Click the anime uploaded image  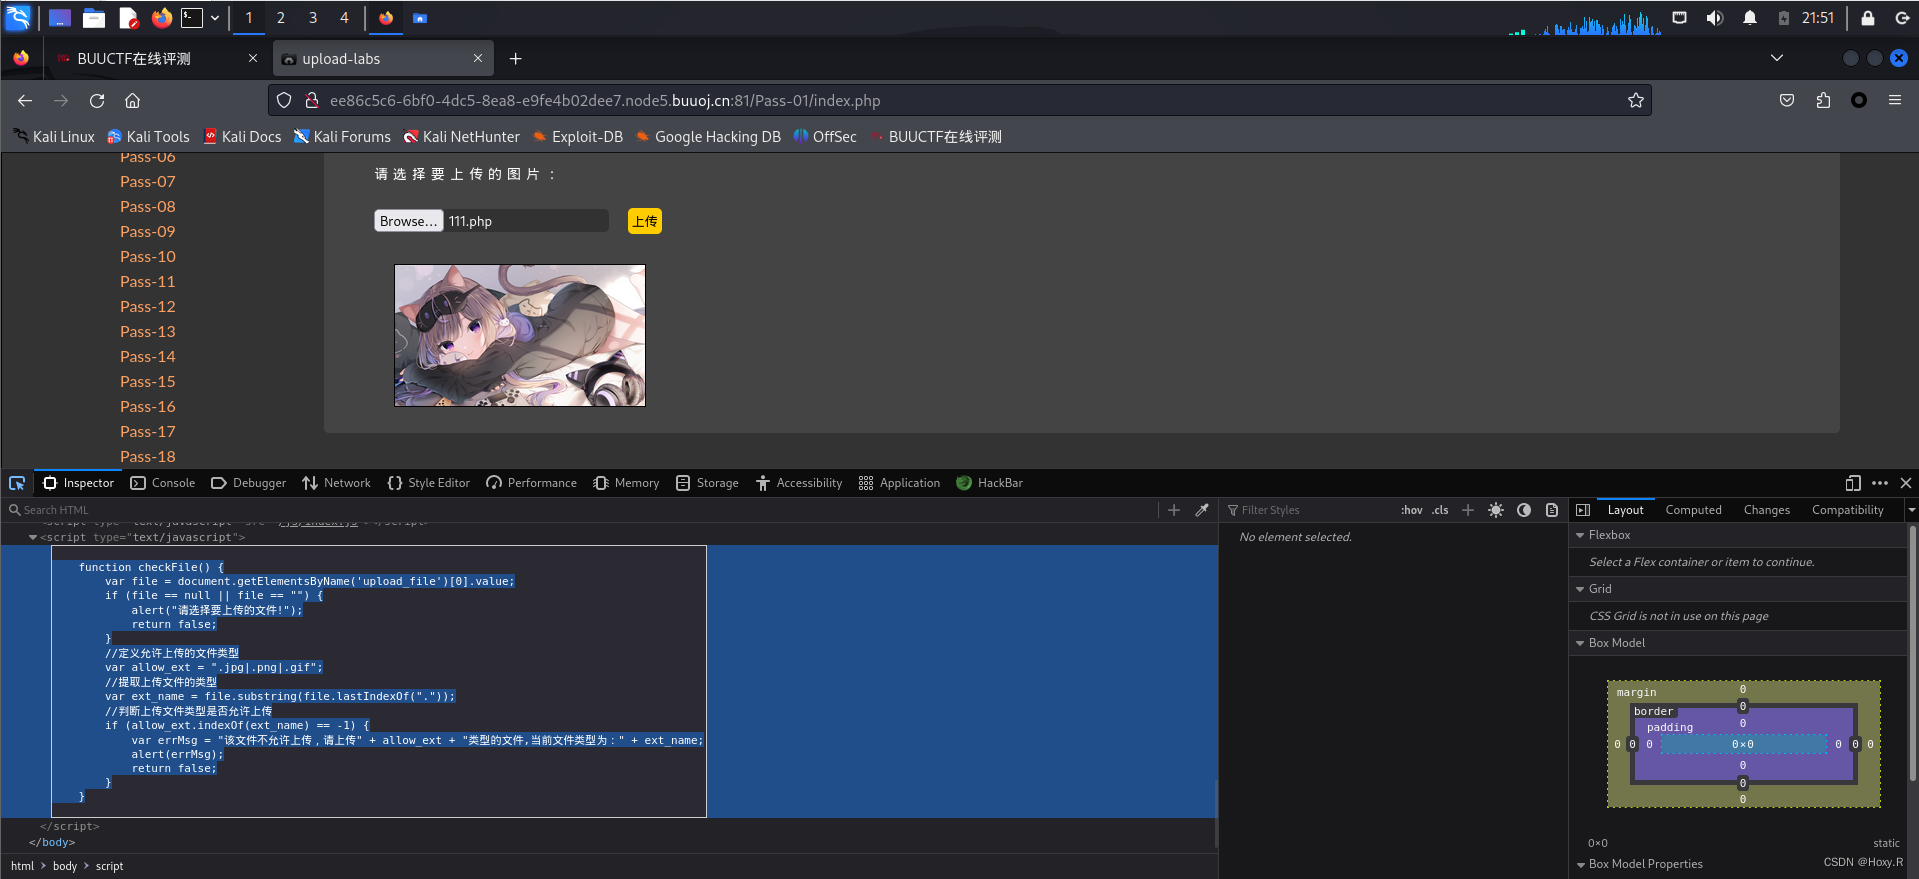[x=520, y=336]
